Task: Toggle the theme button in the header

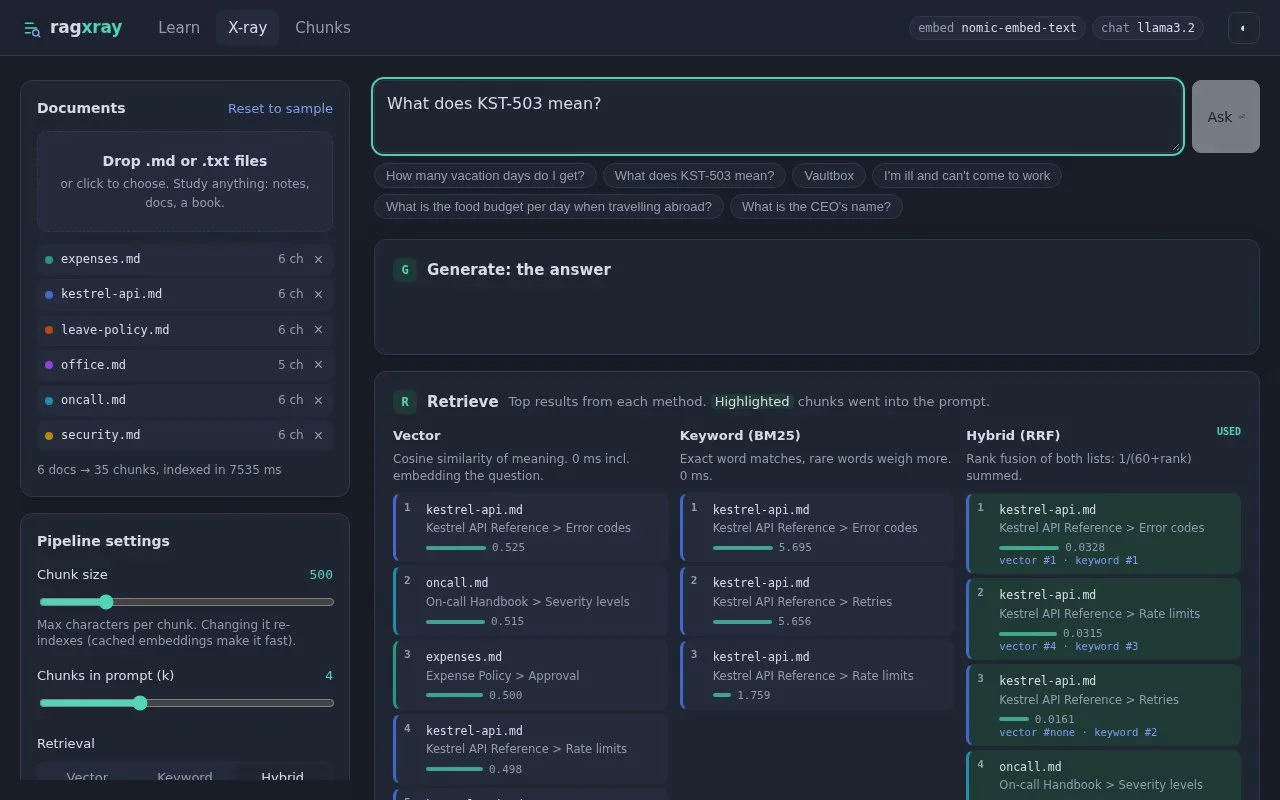Action: pos(1243,28)
